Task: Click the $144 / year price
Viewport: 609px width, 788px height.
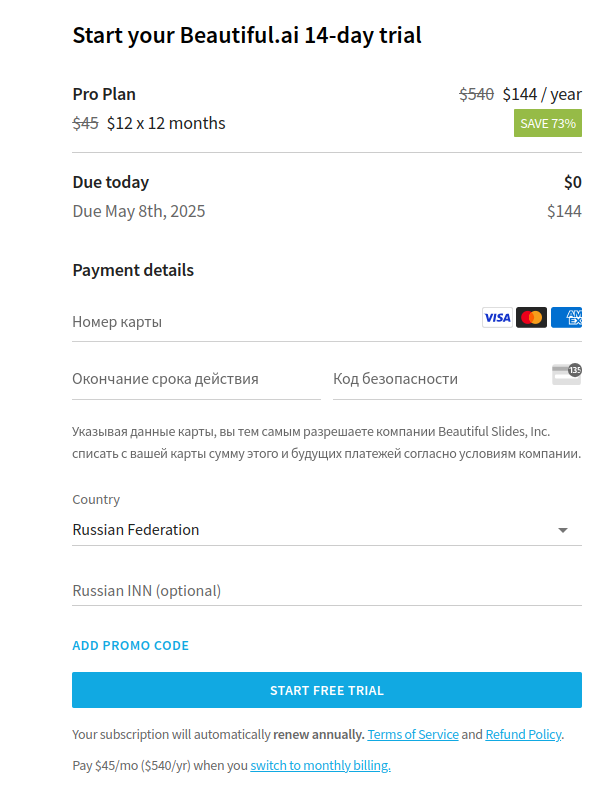Action: (x=541, y=94)
